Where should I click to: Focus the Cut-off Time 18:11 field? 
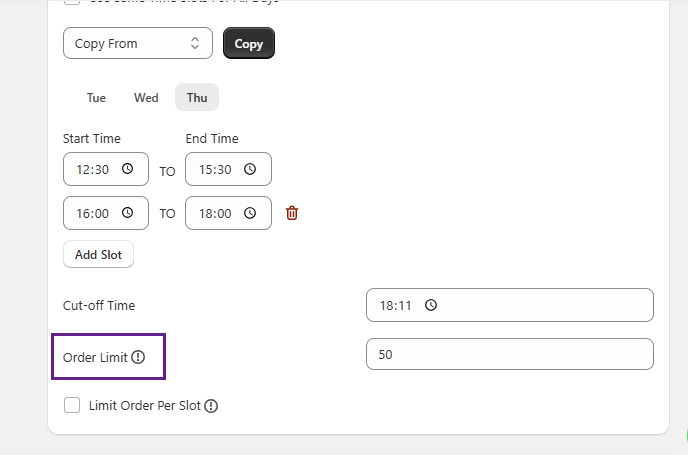click(x=509, y=306)
